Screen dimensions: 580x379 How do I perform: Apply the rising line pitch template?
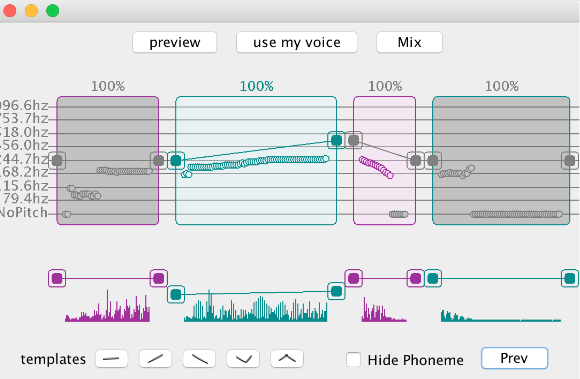(155, 359)
